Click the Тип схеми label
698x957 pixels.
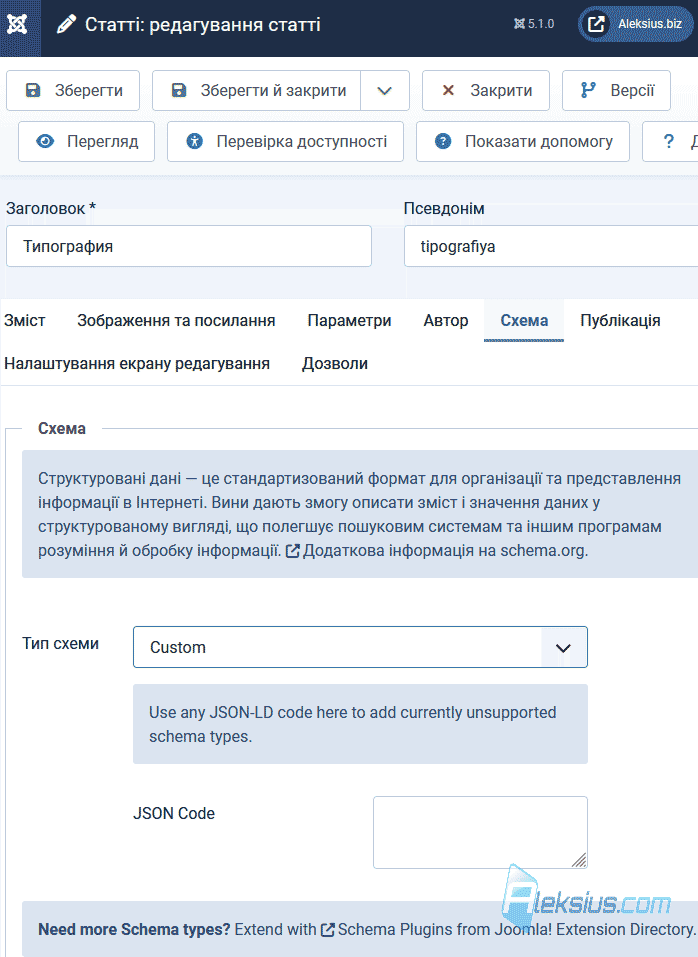(x=60, y=643)
